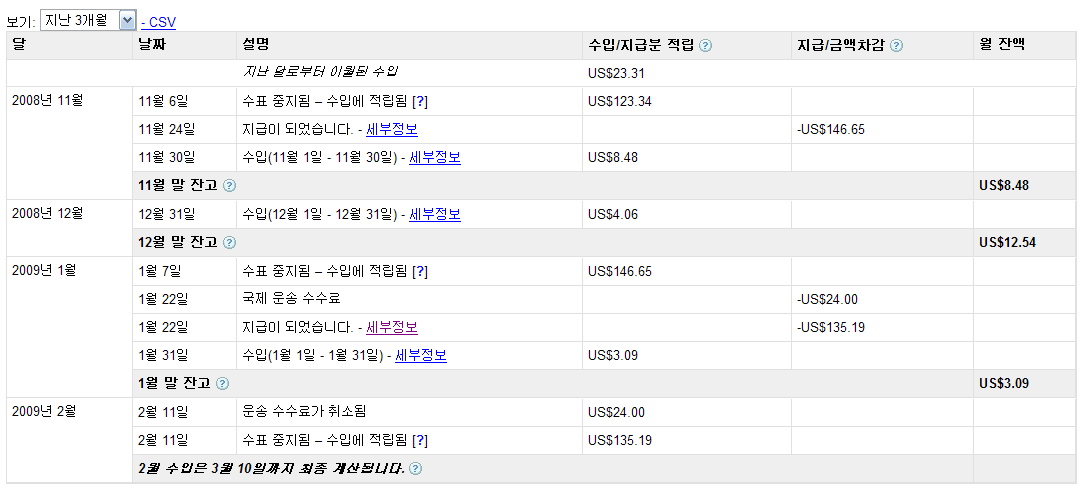
Task: Open 세부정보 for 1월 1일 - 1월 31일 earnings
Action: 421,355
